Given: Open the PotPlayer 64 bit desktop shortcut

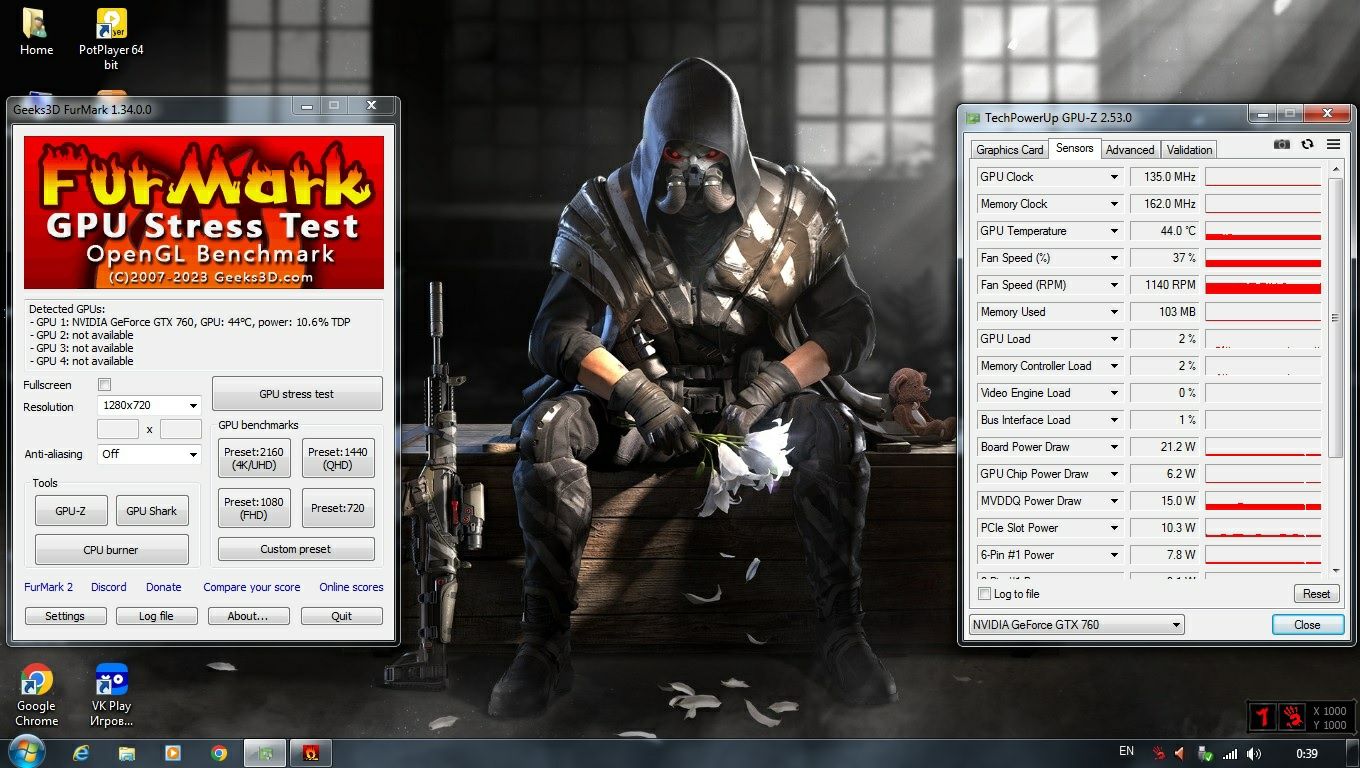Looking at the screenshot, I should pyautogui.click(x=111, y=39).
